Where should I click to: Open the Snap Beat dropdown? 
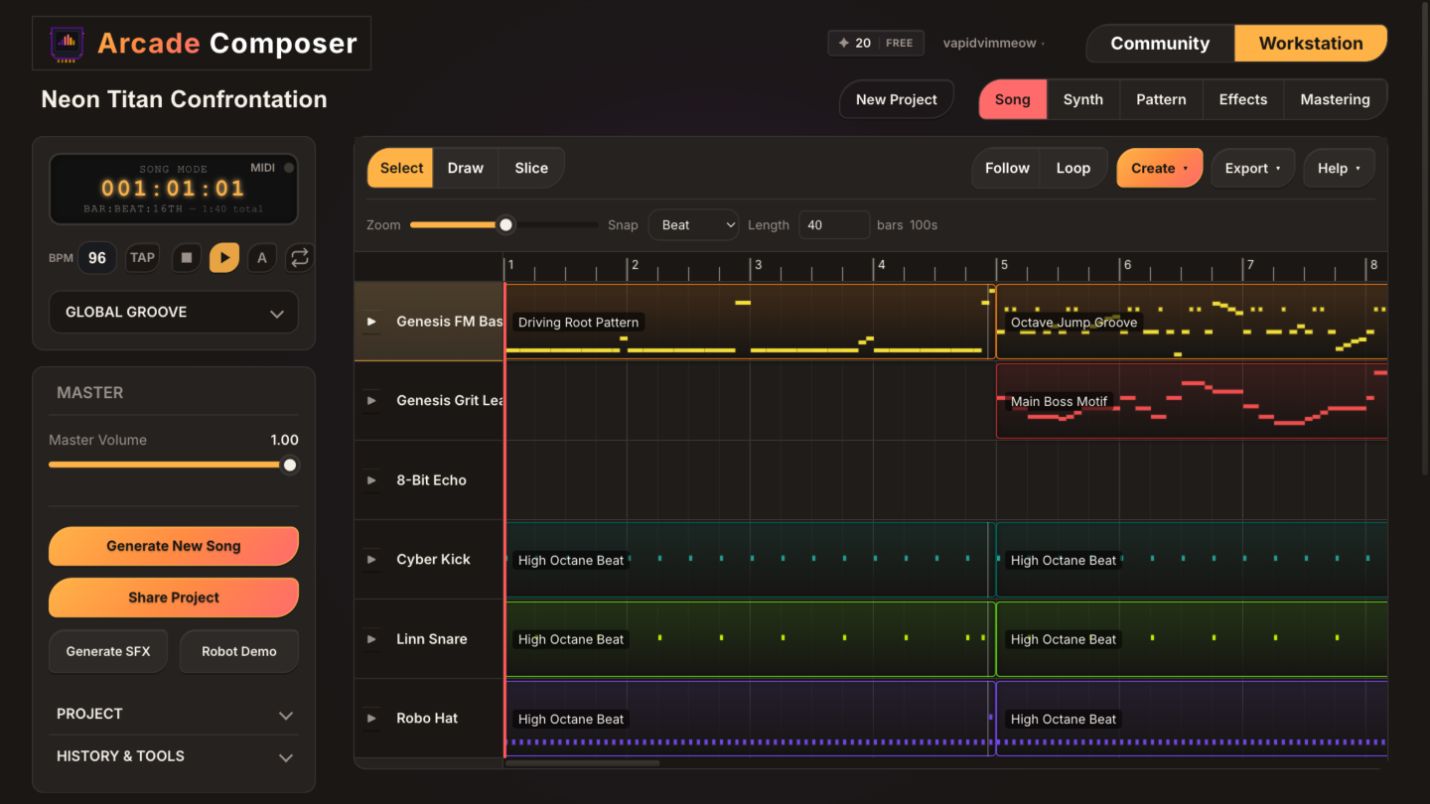point(694,225)
